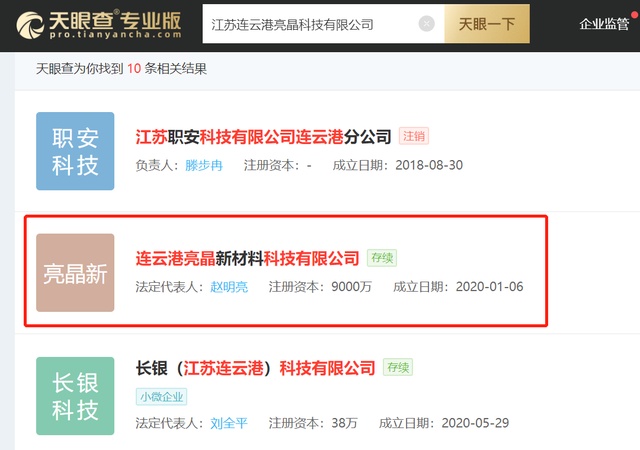
Task: Click the 存续 tag for 亮晶新材料
Action: pos(381,258)
